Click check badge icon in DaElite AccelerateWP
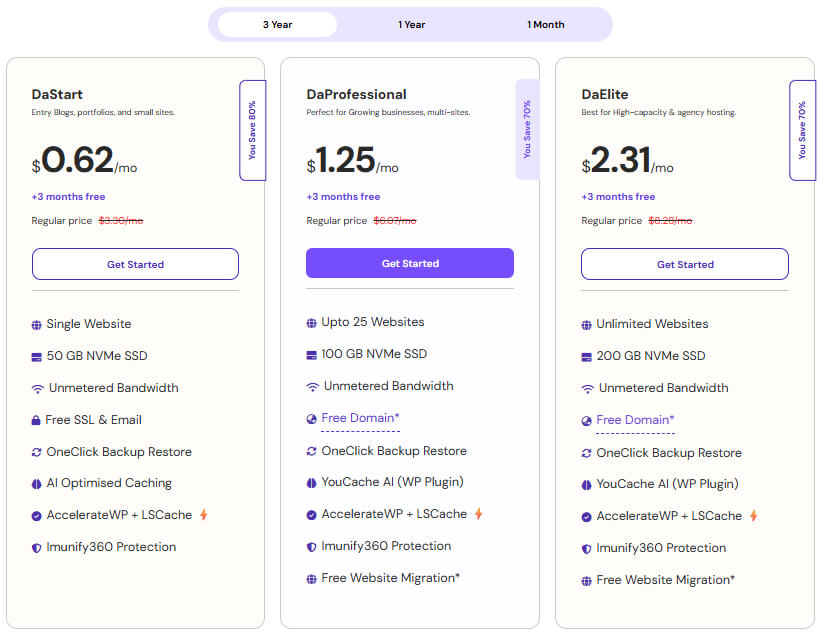Viewport: 818px width, 632px height. click(x=586, y=517)
